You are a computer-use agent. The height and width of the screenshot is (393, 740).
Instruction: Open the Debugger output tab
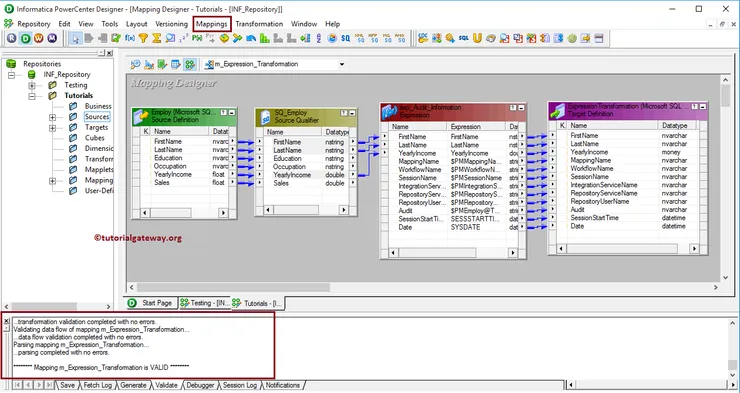(x=200, y=385)
